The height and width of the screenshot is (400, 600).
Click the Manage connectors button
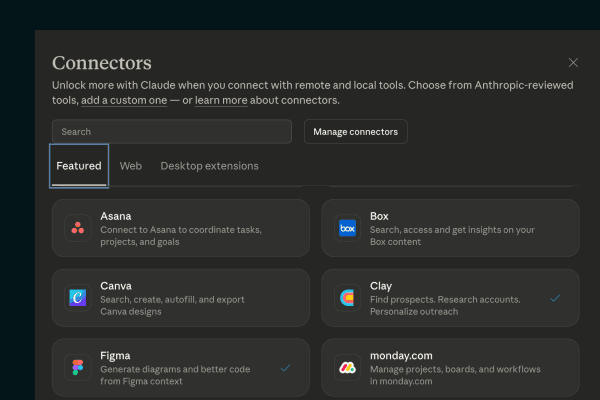pos(355,132)
